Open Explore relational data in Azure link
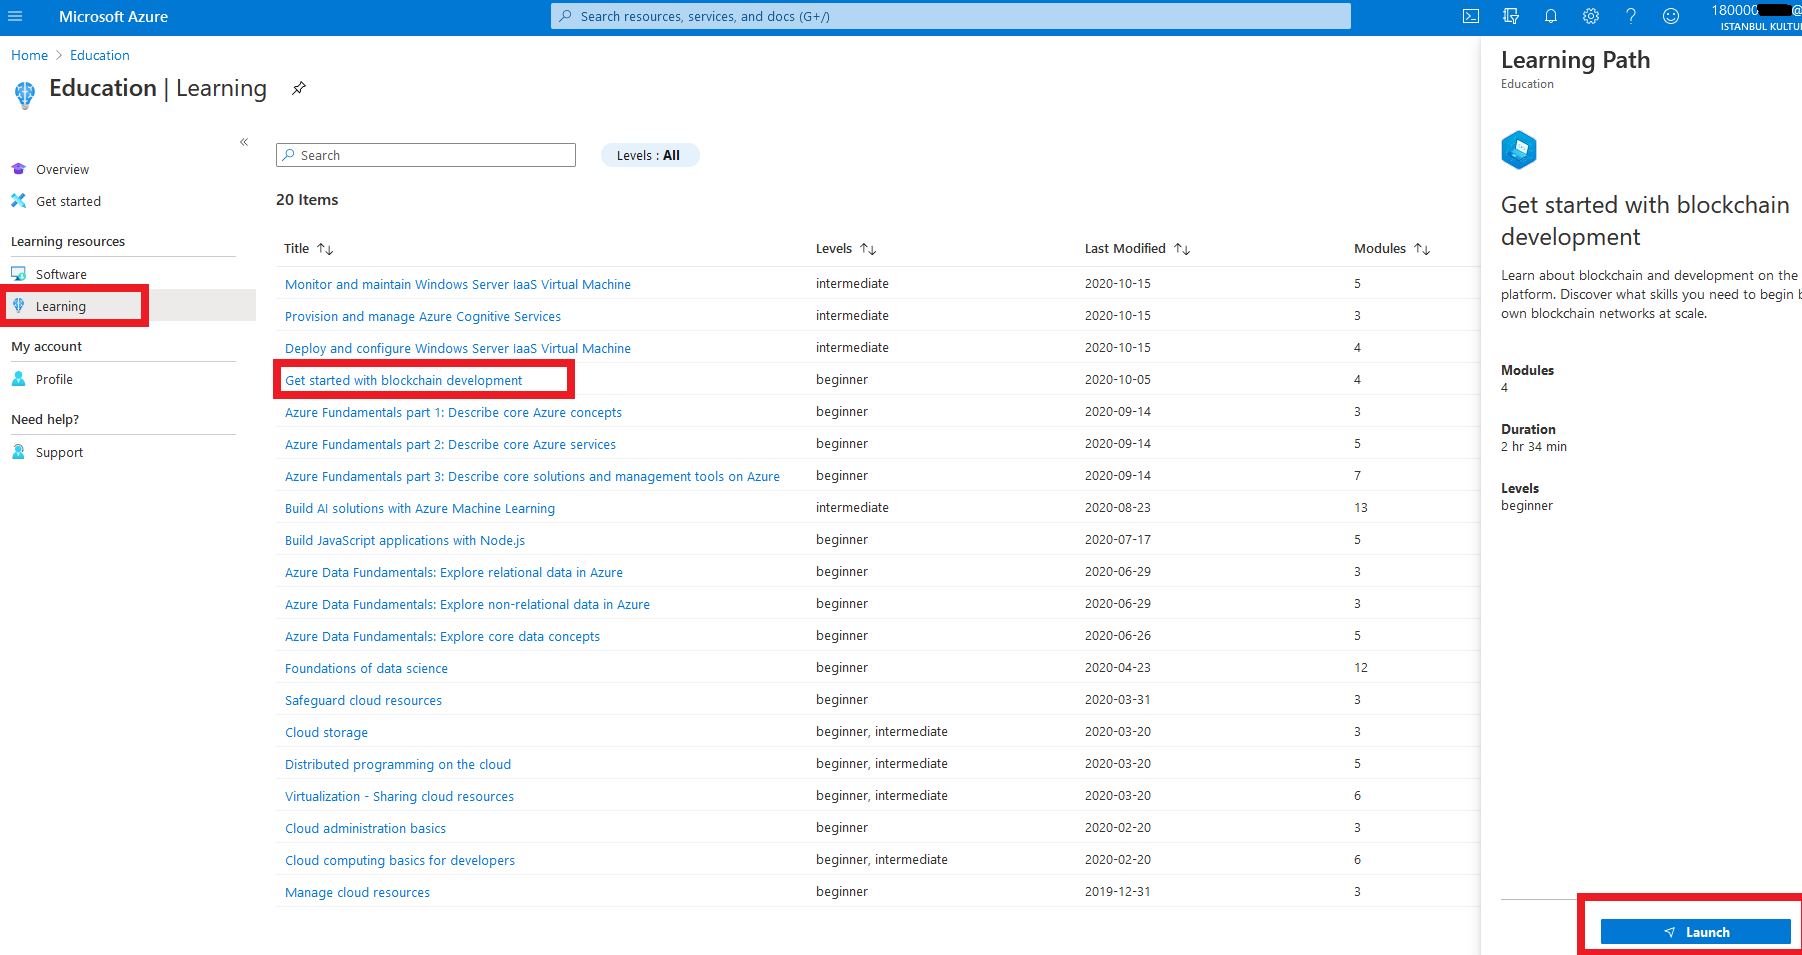 point(454,572)
